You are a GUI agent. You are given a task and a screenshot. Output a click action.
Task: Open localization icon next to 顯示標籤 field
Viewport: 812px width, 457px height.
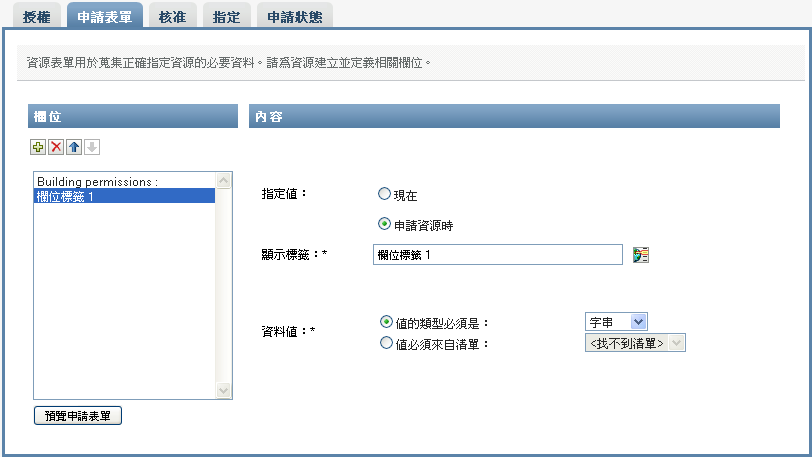641,255
